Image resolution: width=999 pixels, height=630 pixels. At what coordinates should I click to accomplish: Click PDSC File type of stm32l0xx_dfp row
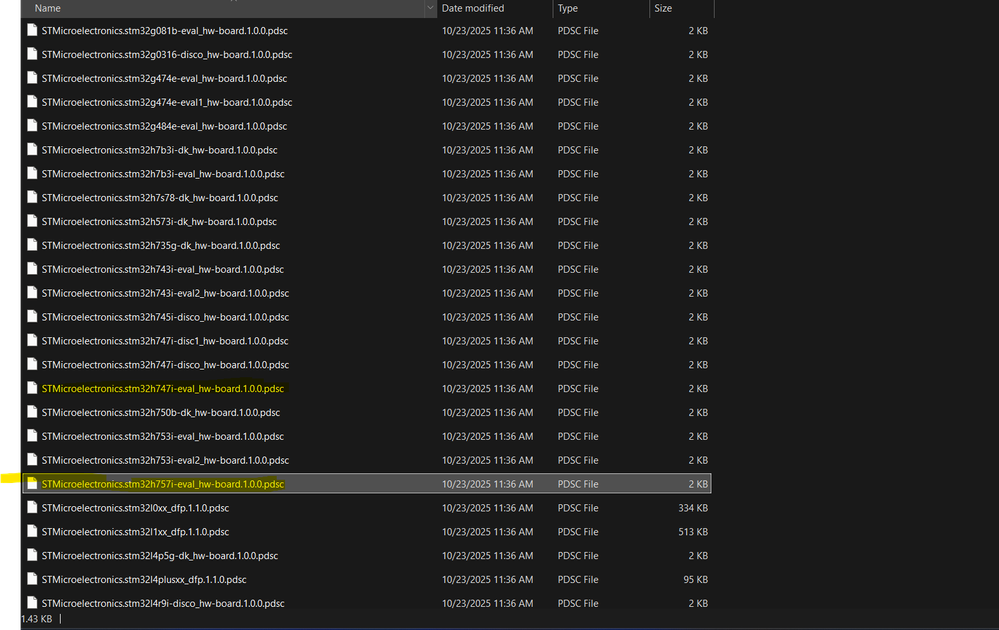[x=578, y=508]
